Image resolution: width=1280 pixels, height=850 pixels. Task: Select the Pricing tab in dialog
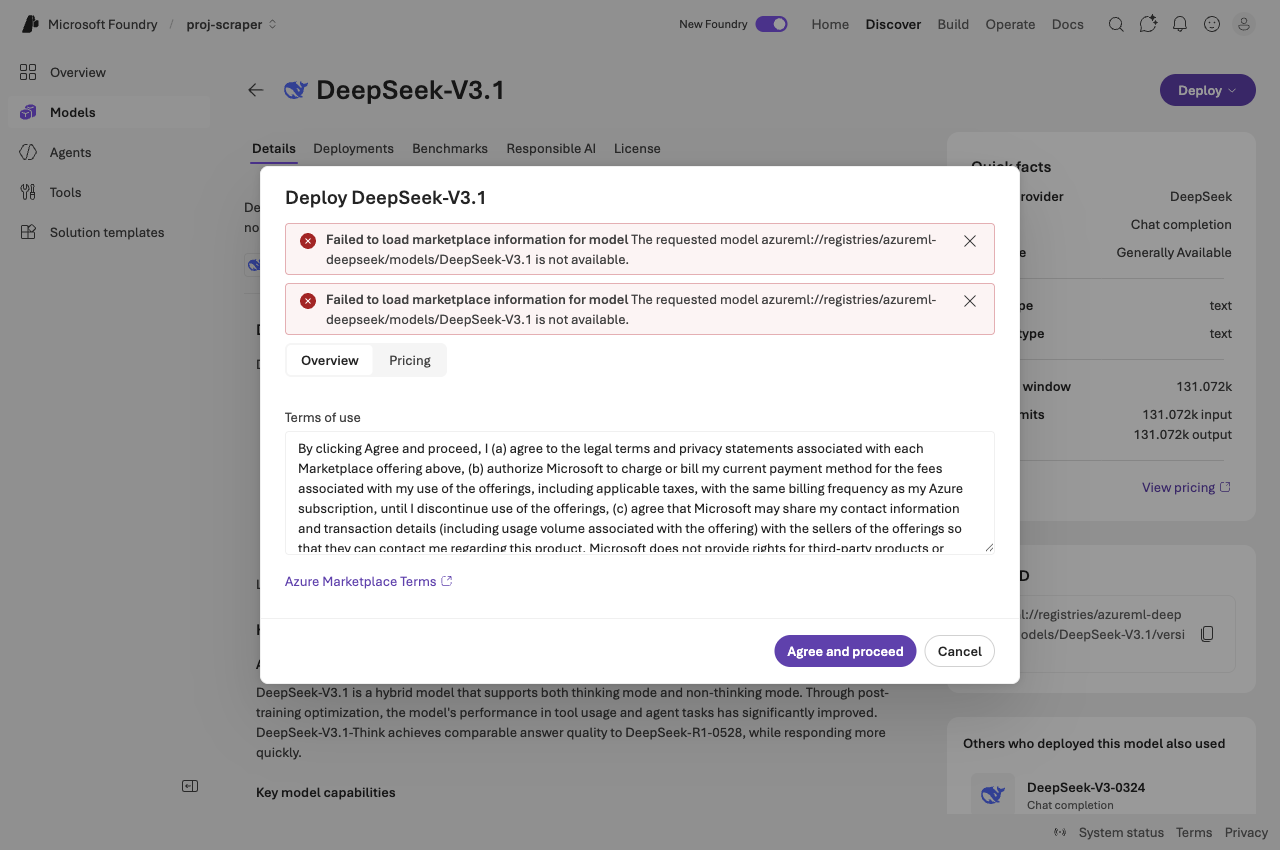point(410,360)
